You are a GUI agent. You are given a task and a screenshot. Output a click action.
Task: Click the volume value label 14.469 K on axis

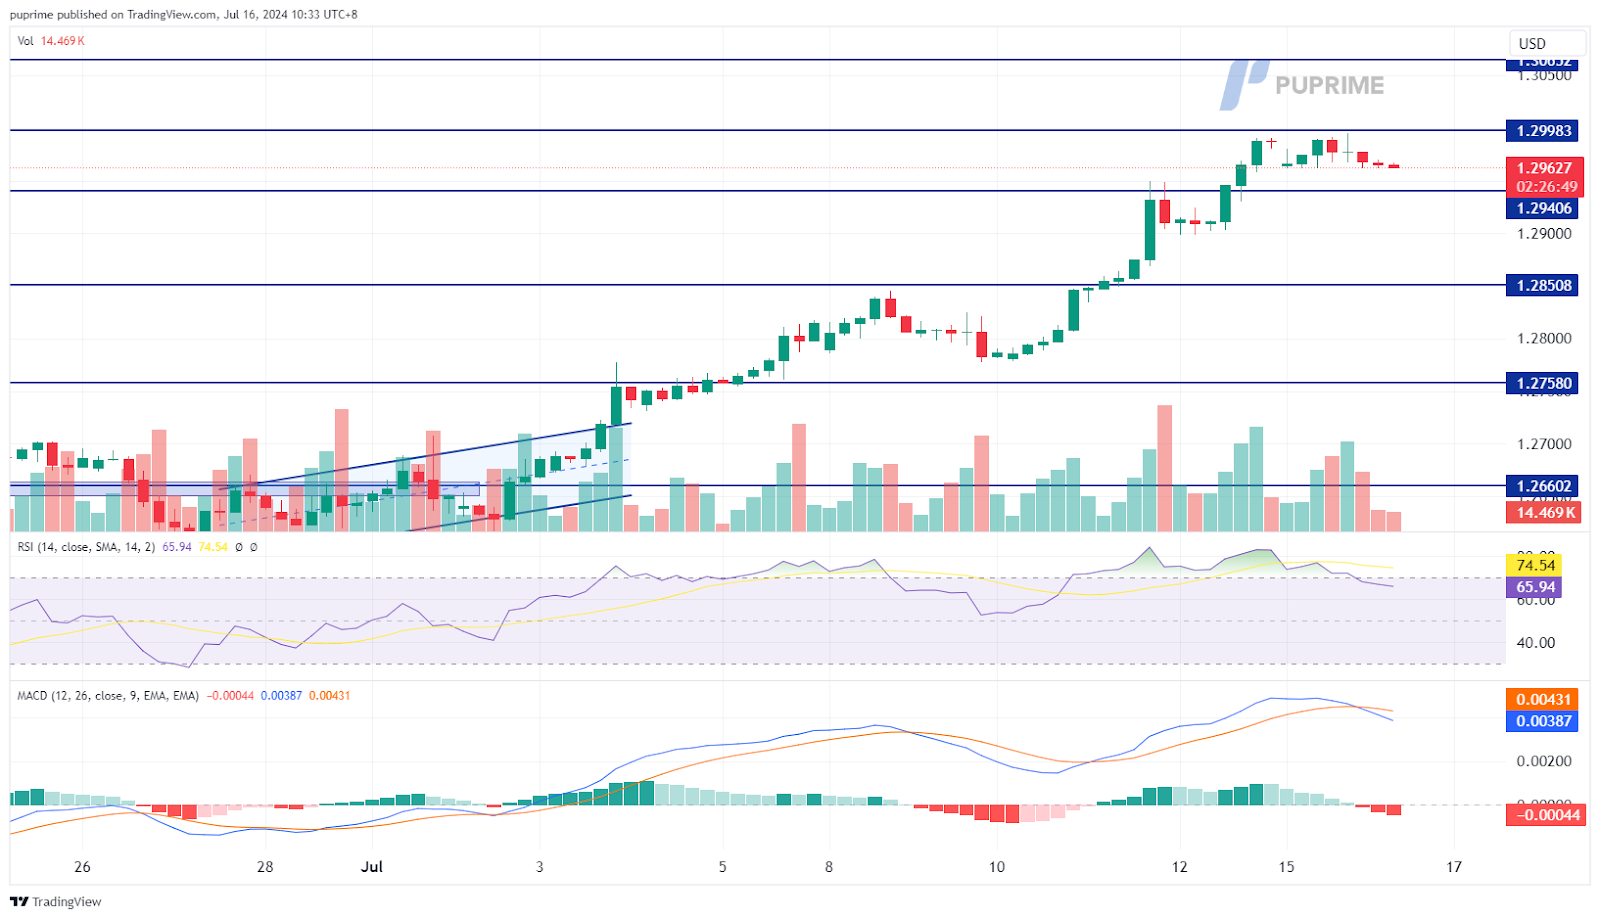(1543, 512)
